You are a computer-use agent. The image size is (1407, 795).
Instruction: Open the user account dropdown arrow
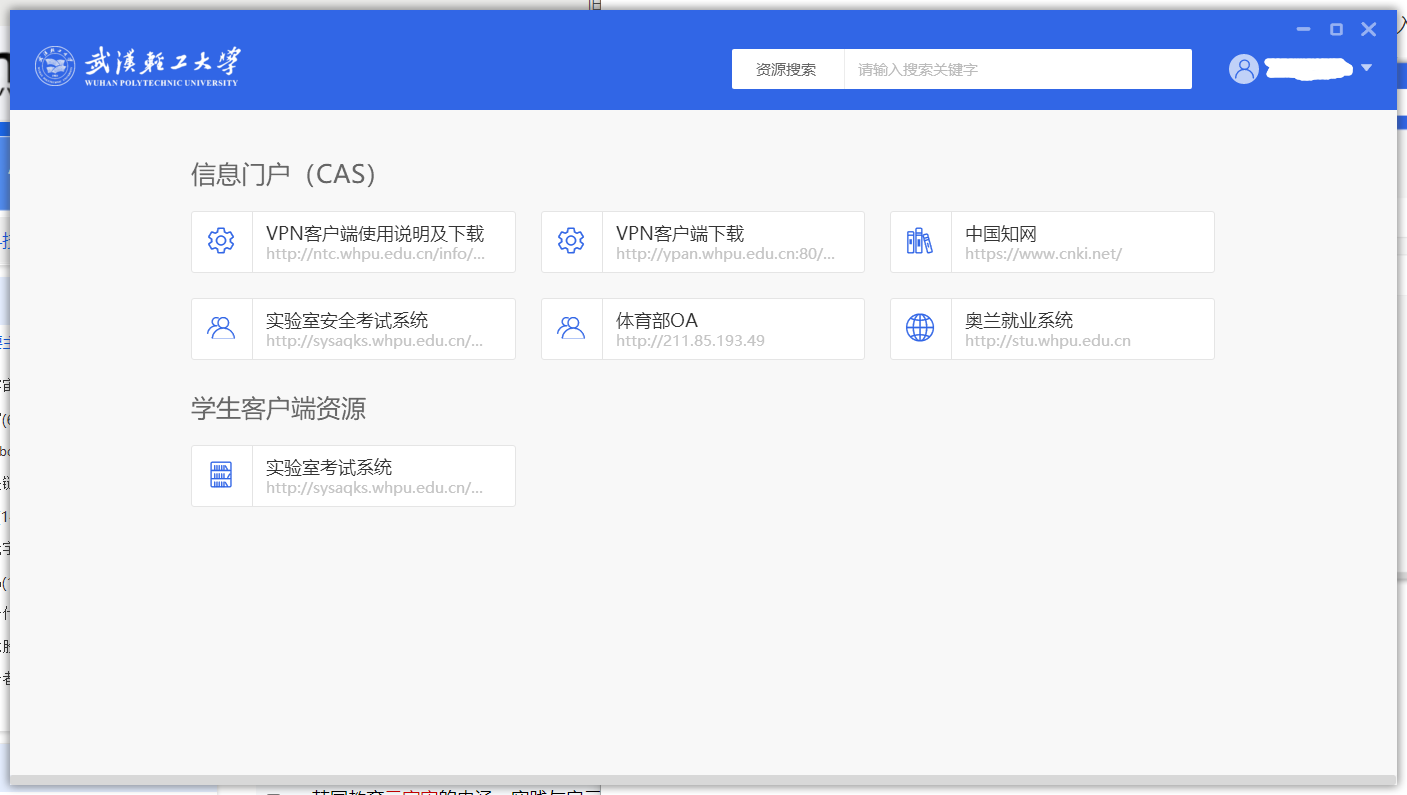pos(1366,68)
